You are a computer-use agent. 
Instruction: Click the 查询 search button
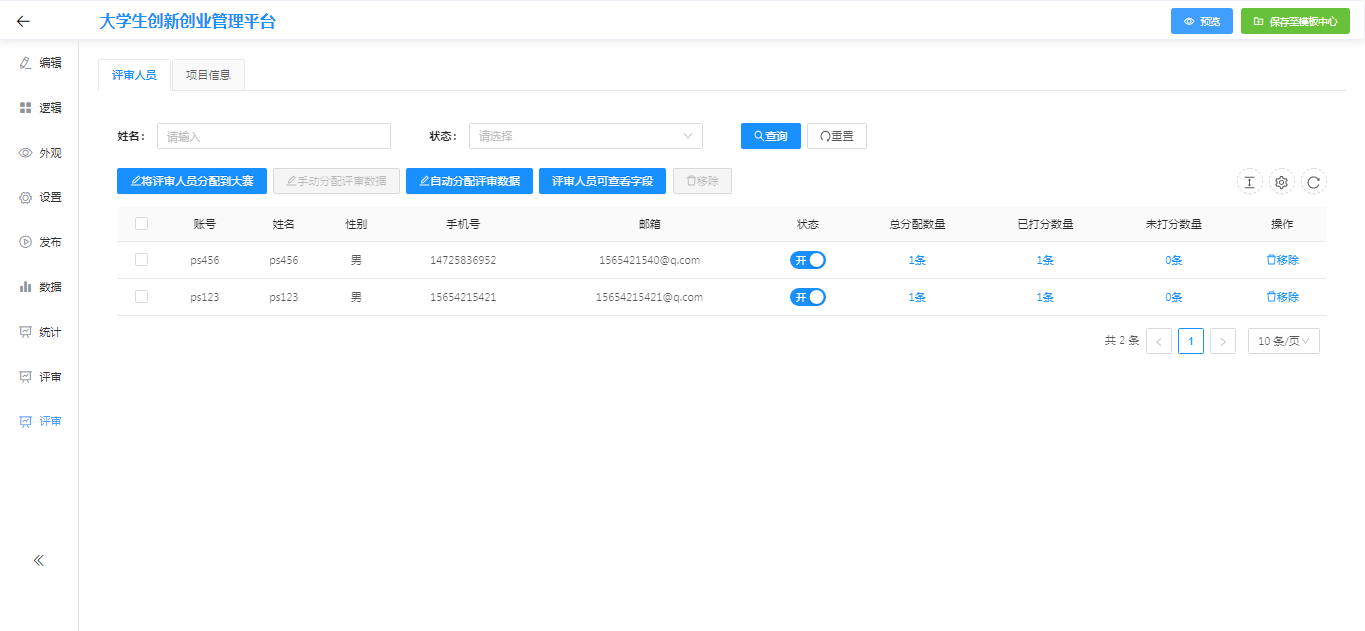pyautogui.click(x=770, y=136)
